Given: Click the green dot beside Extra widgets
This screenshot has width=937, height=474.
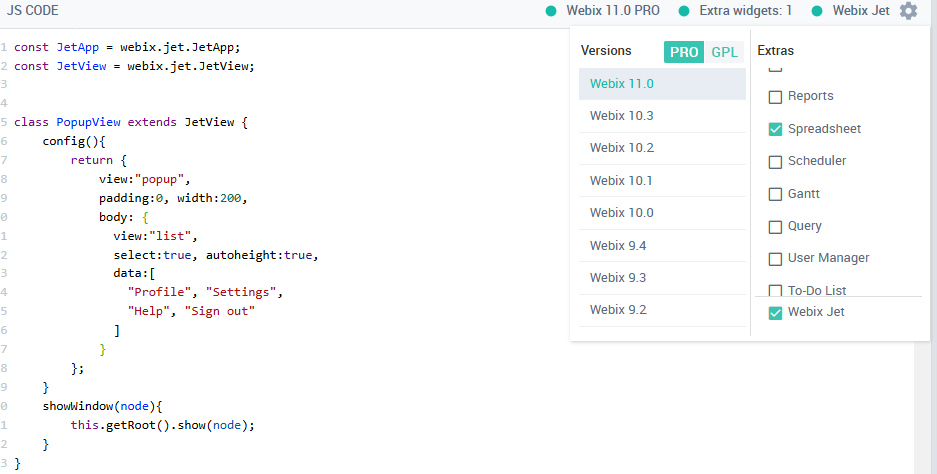Looking at the screenshot, I should pyautogui.click(x=684, y=11).
